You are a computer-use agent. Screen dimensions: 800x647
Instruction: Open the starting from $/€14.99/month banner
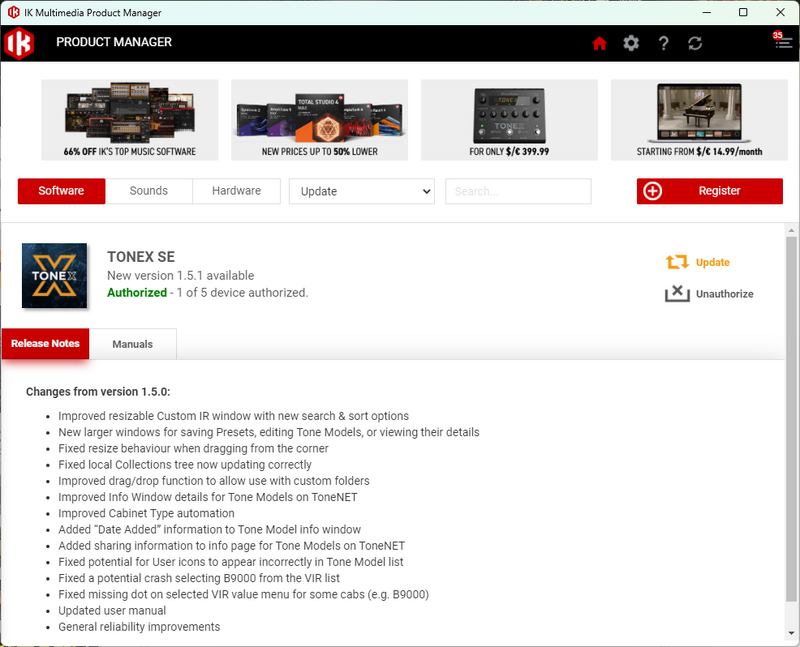699,120
